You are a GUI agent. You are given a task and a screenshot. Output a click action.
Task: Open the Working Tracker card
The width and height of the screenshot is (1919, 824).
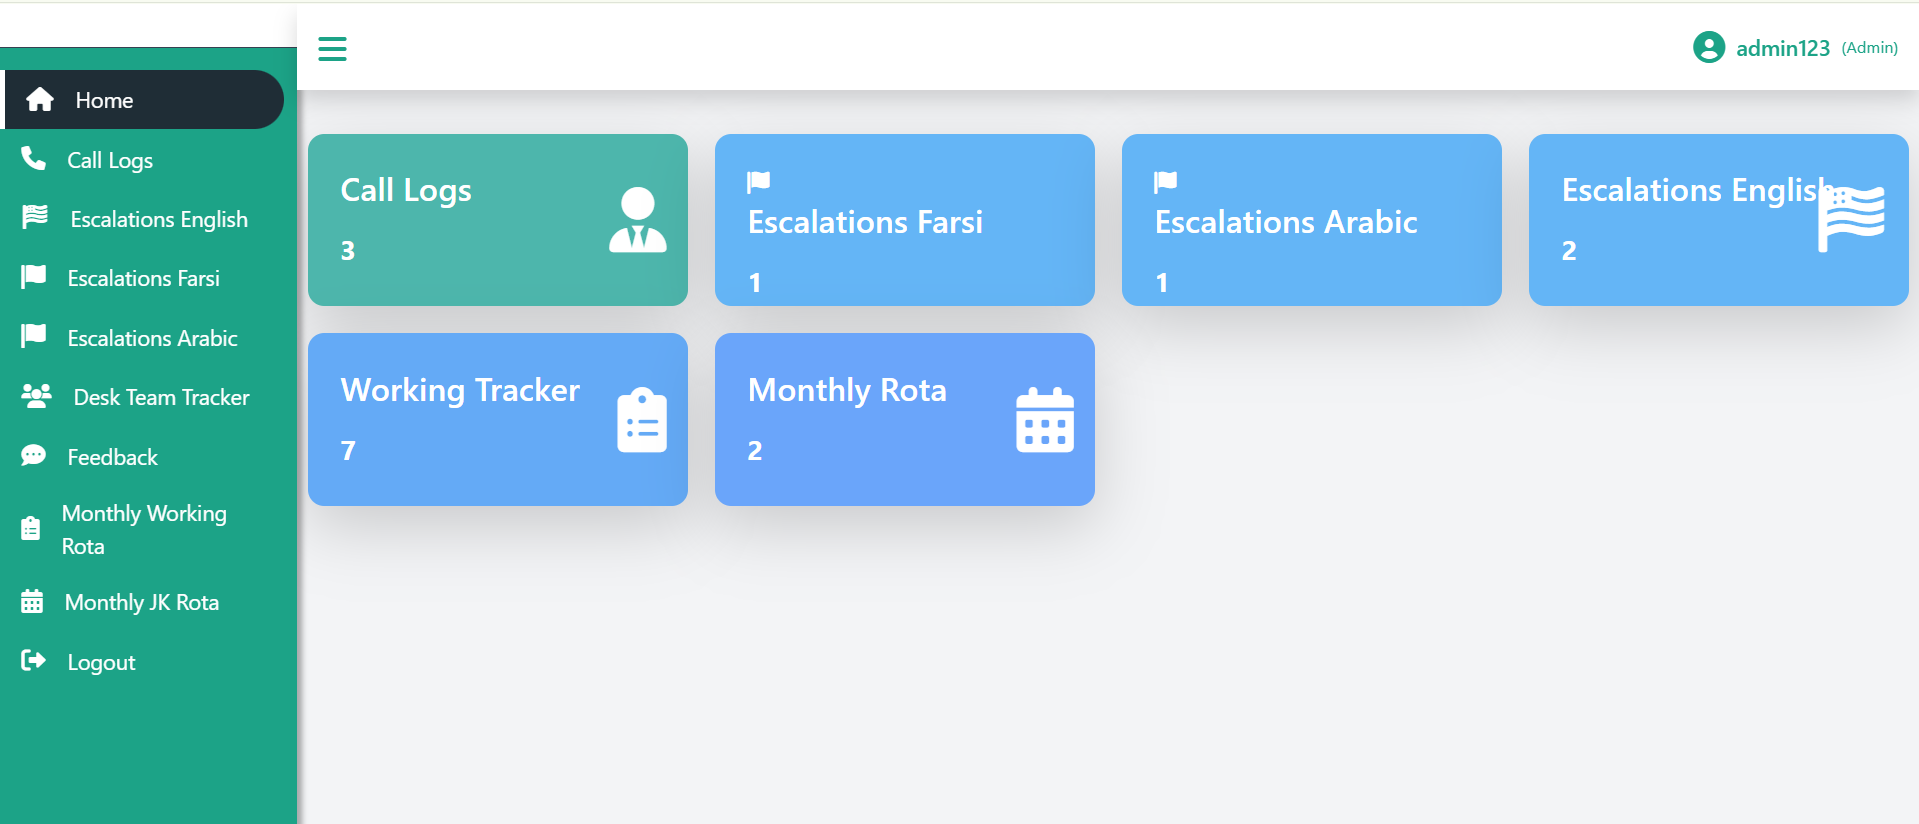[497, 420]
